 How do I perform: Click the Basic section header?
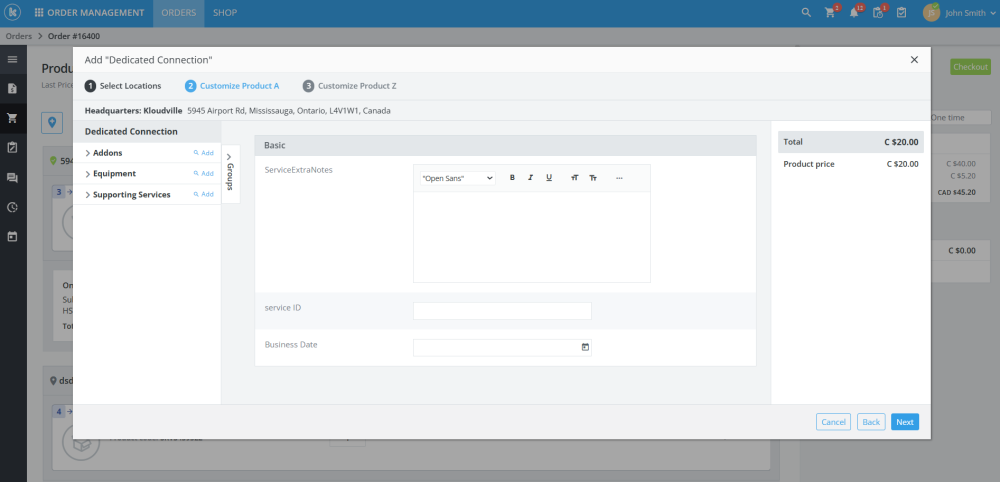click(506, 145)
